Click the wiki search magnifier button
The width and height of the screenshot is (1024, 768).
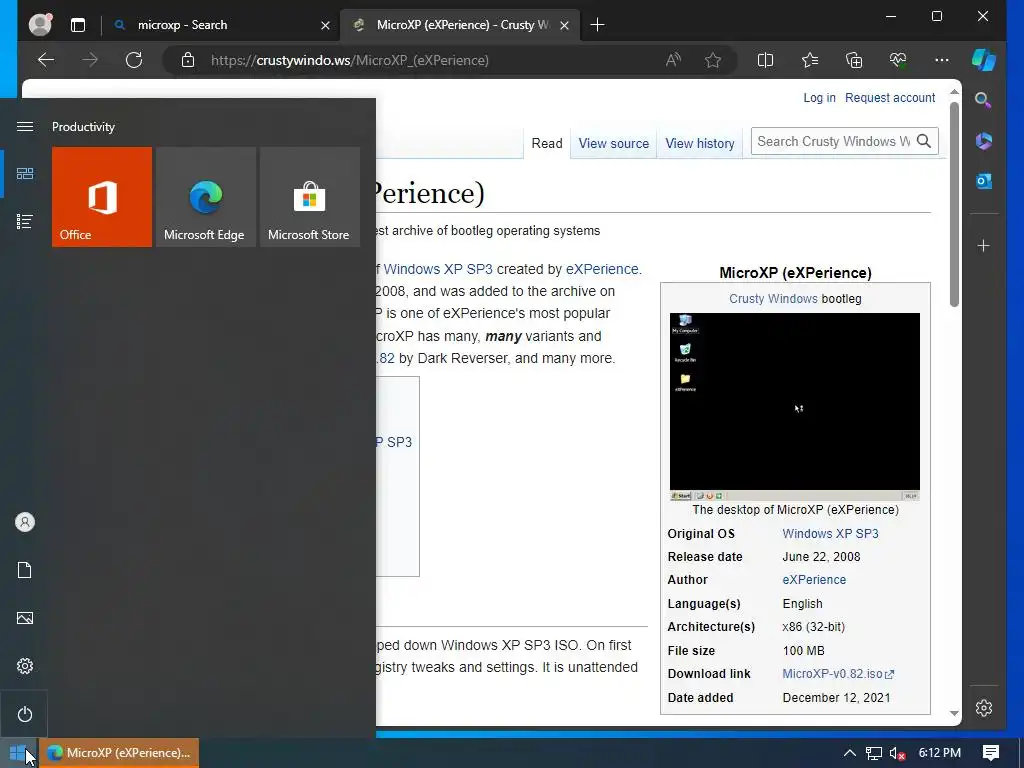click(924, 141)
